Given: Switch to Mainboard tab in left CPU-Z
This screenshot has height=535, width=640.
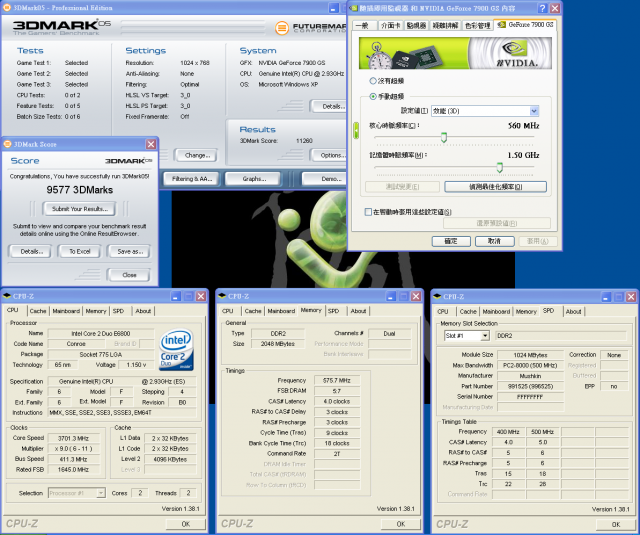Looking at the screenshot, I should coord(66,311).
